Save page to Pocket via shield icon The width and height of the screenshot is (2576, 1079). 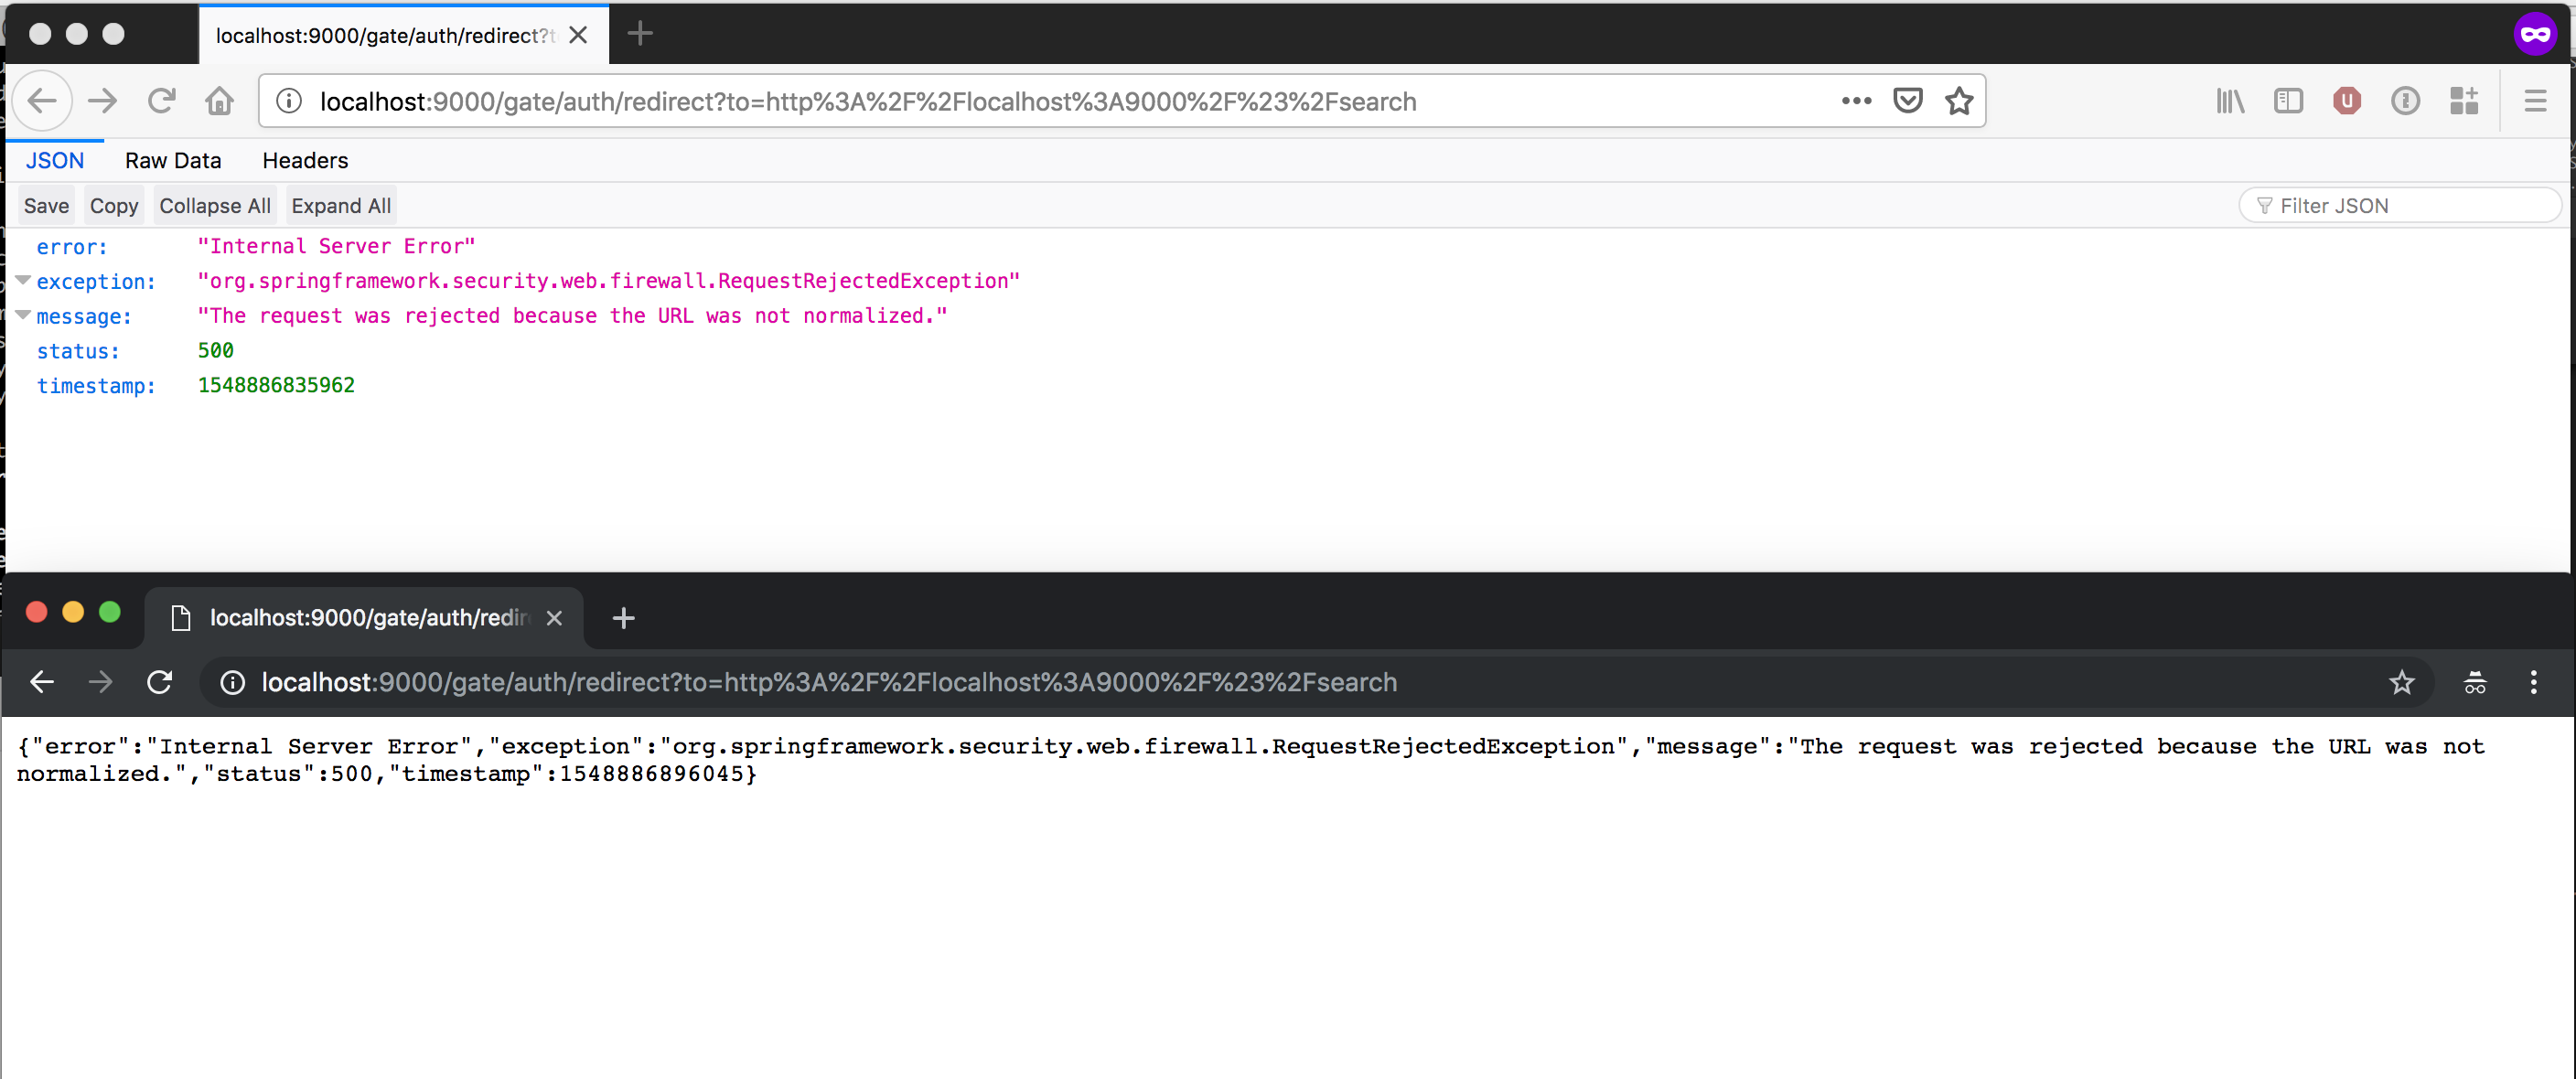(x=1907, y=100)
